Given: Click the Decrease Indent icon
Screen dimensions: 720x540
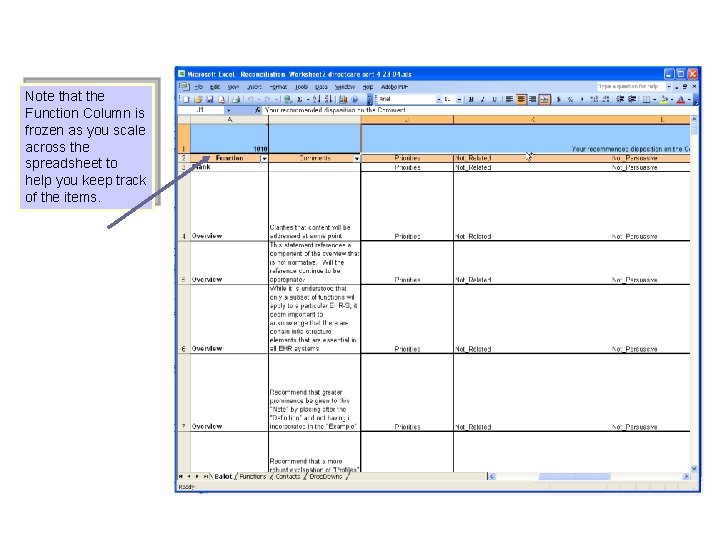Looking at the screenshot, I should click(x=620, y=99).
